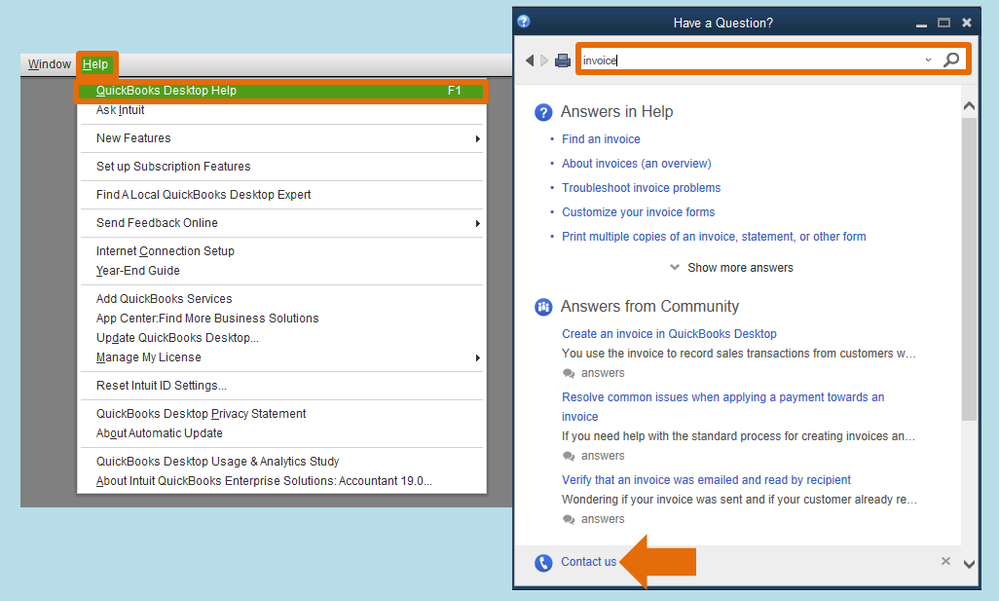Select App Center:Find More Business Solutions
Viewport: 999px width, 601px height.
[282, 318]
